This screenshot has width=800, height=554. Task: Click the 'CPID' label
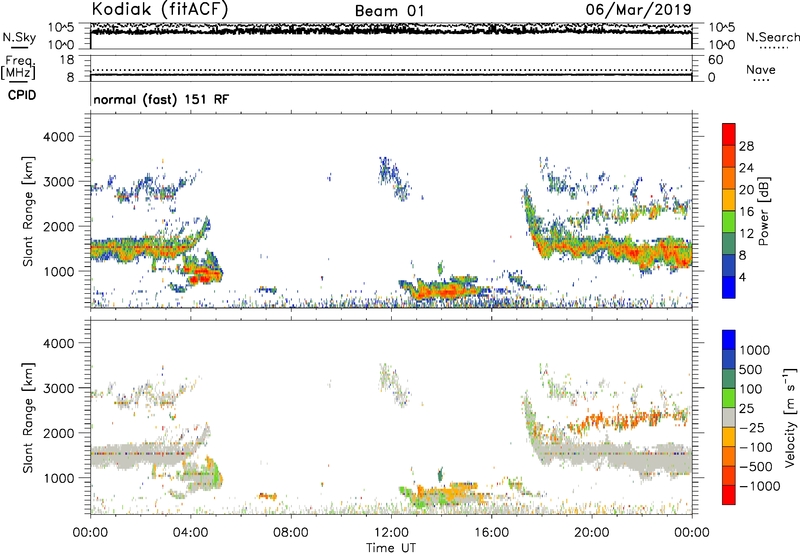click(22, 95)
